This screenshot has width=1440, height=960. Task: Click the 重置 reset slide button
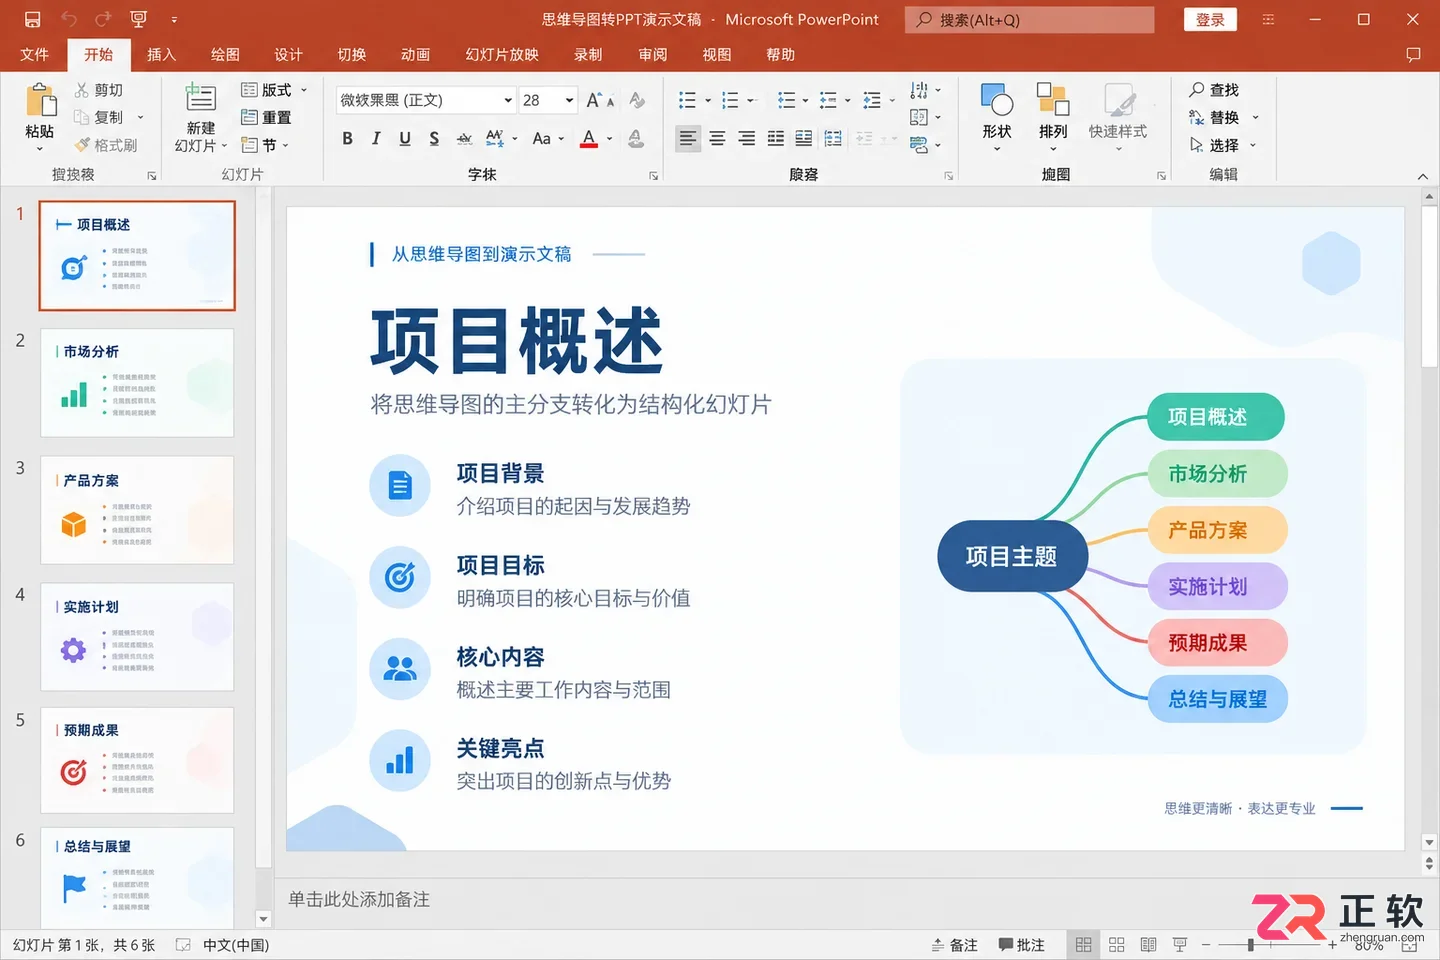pyautogui.click(x=266, y=117)
